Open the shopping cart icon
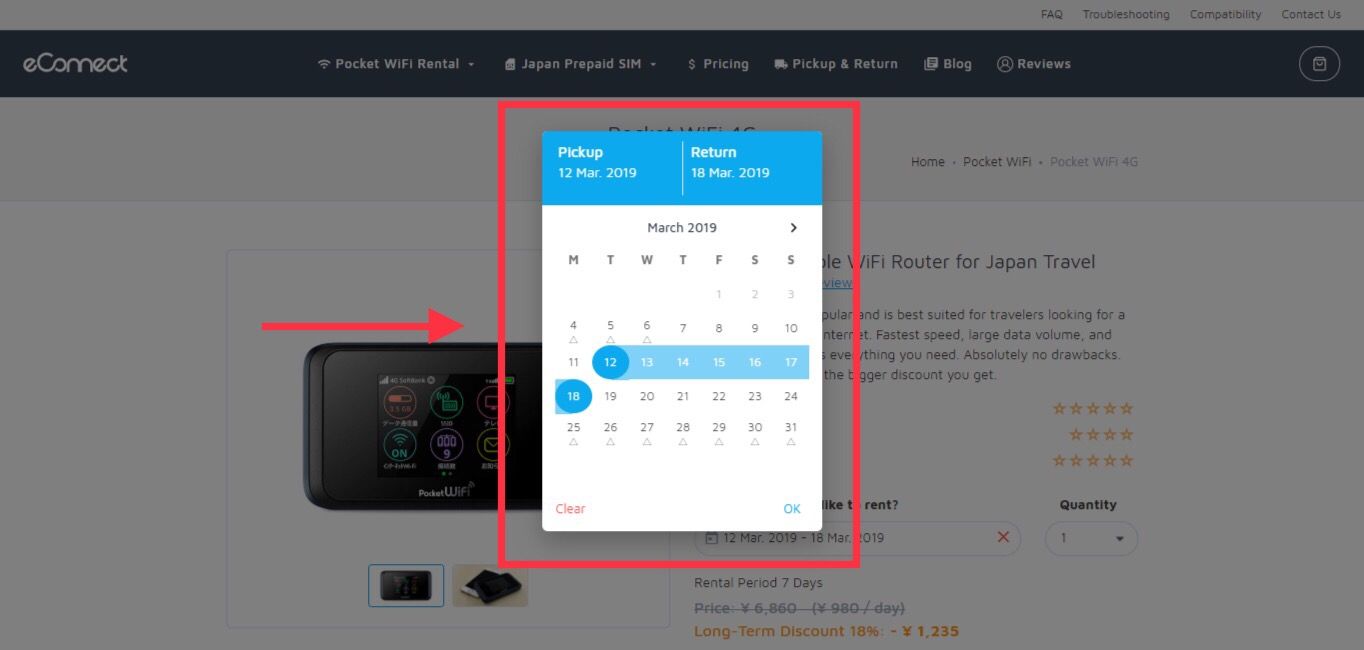1364x650 pixels. click(x=1319, y=64)
